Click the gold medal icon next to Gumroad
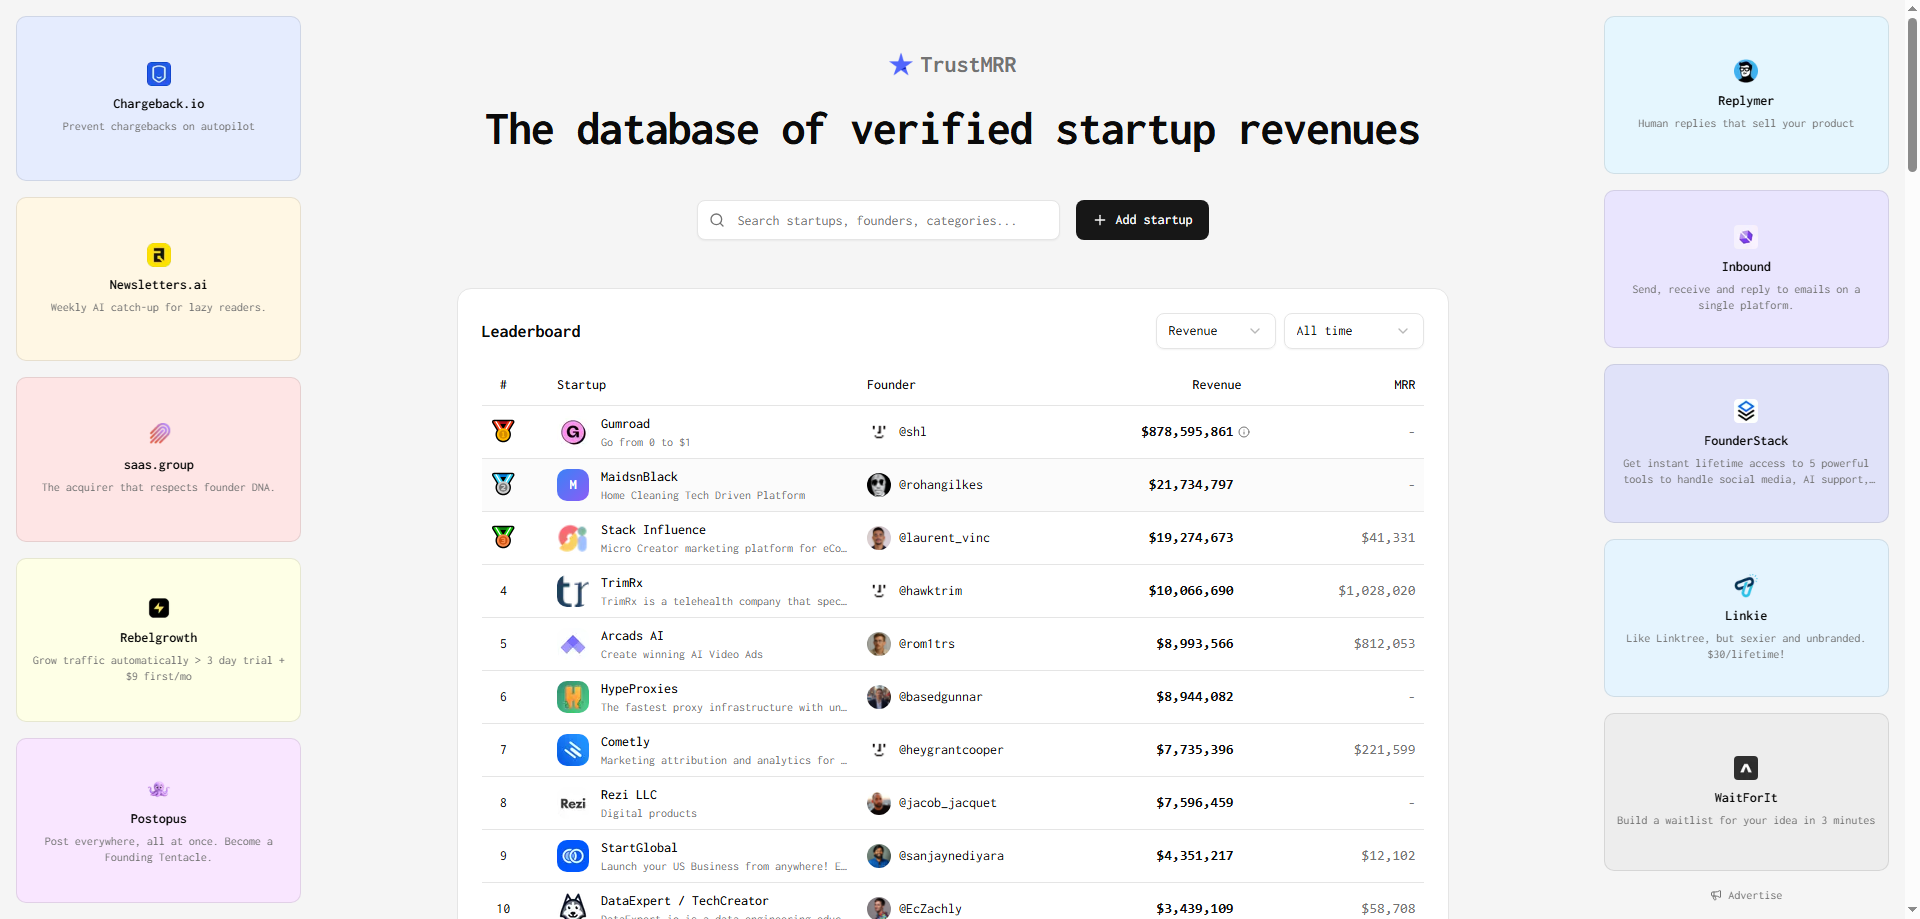The height and width of the screenshot is (919, 1920). (x=503, y=431)
